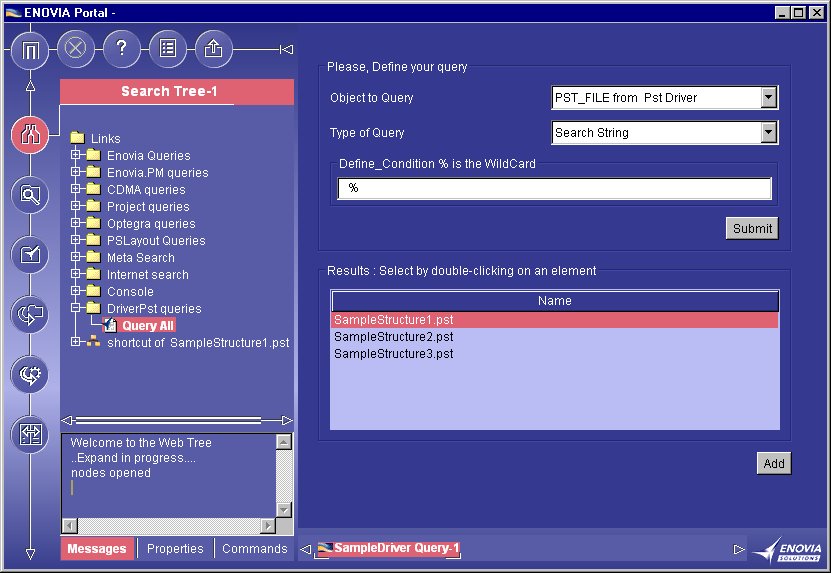Expand the Internet search folder
The height and width of the screenshot is (573, 831).
(x=75, y=274)
